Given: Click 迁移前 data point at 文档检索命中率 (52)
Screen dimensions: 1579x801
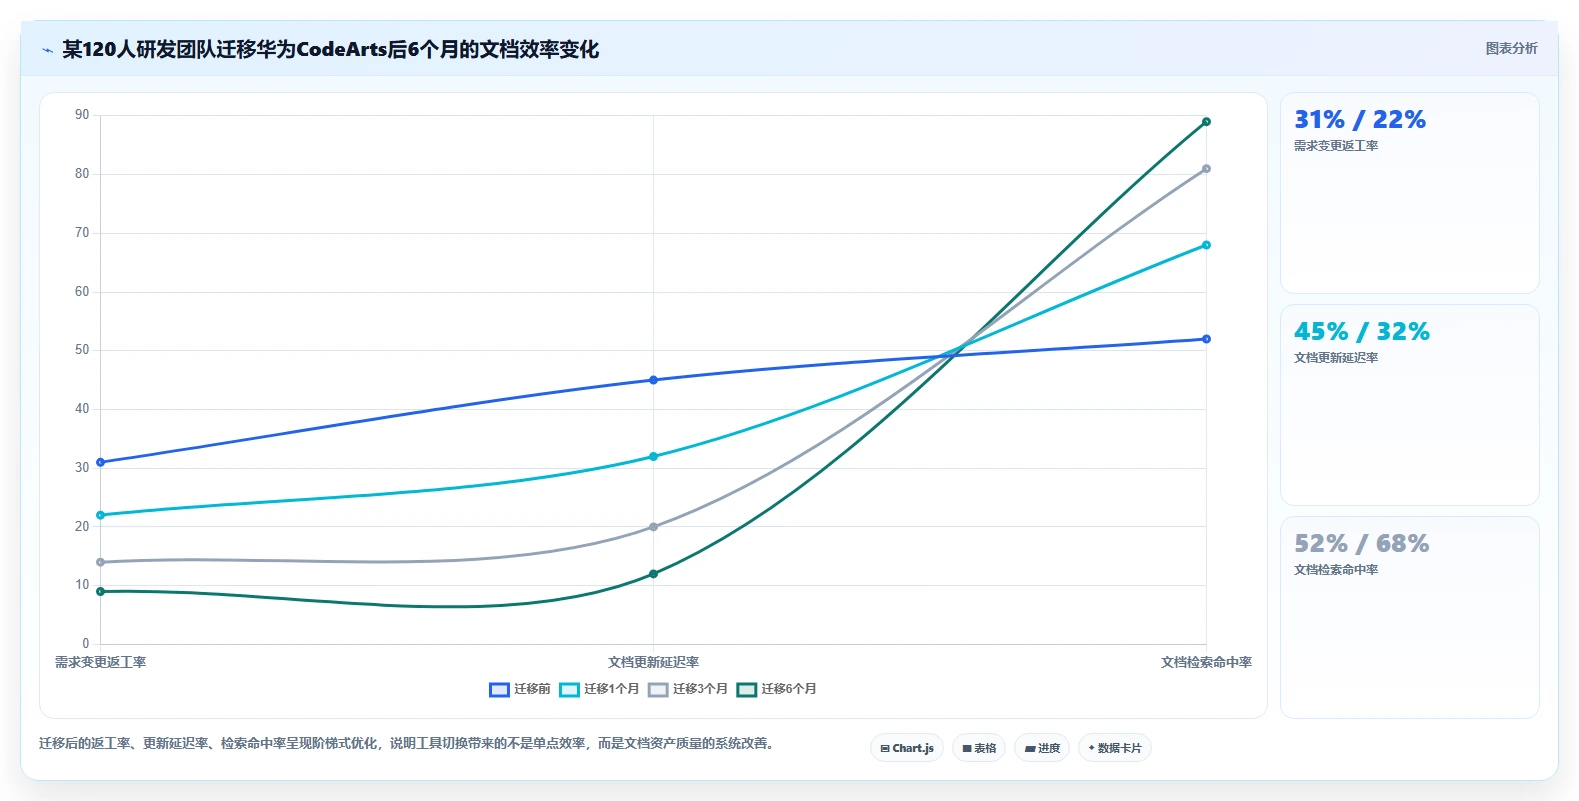Looking at the screenshot, I should click(x=1206, y=339).
